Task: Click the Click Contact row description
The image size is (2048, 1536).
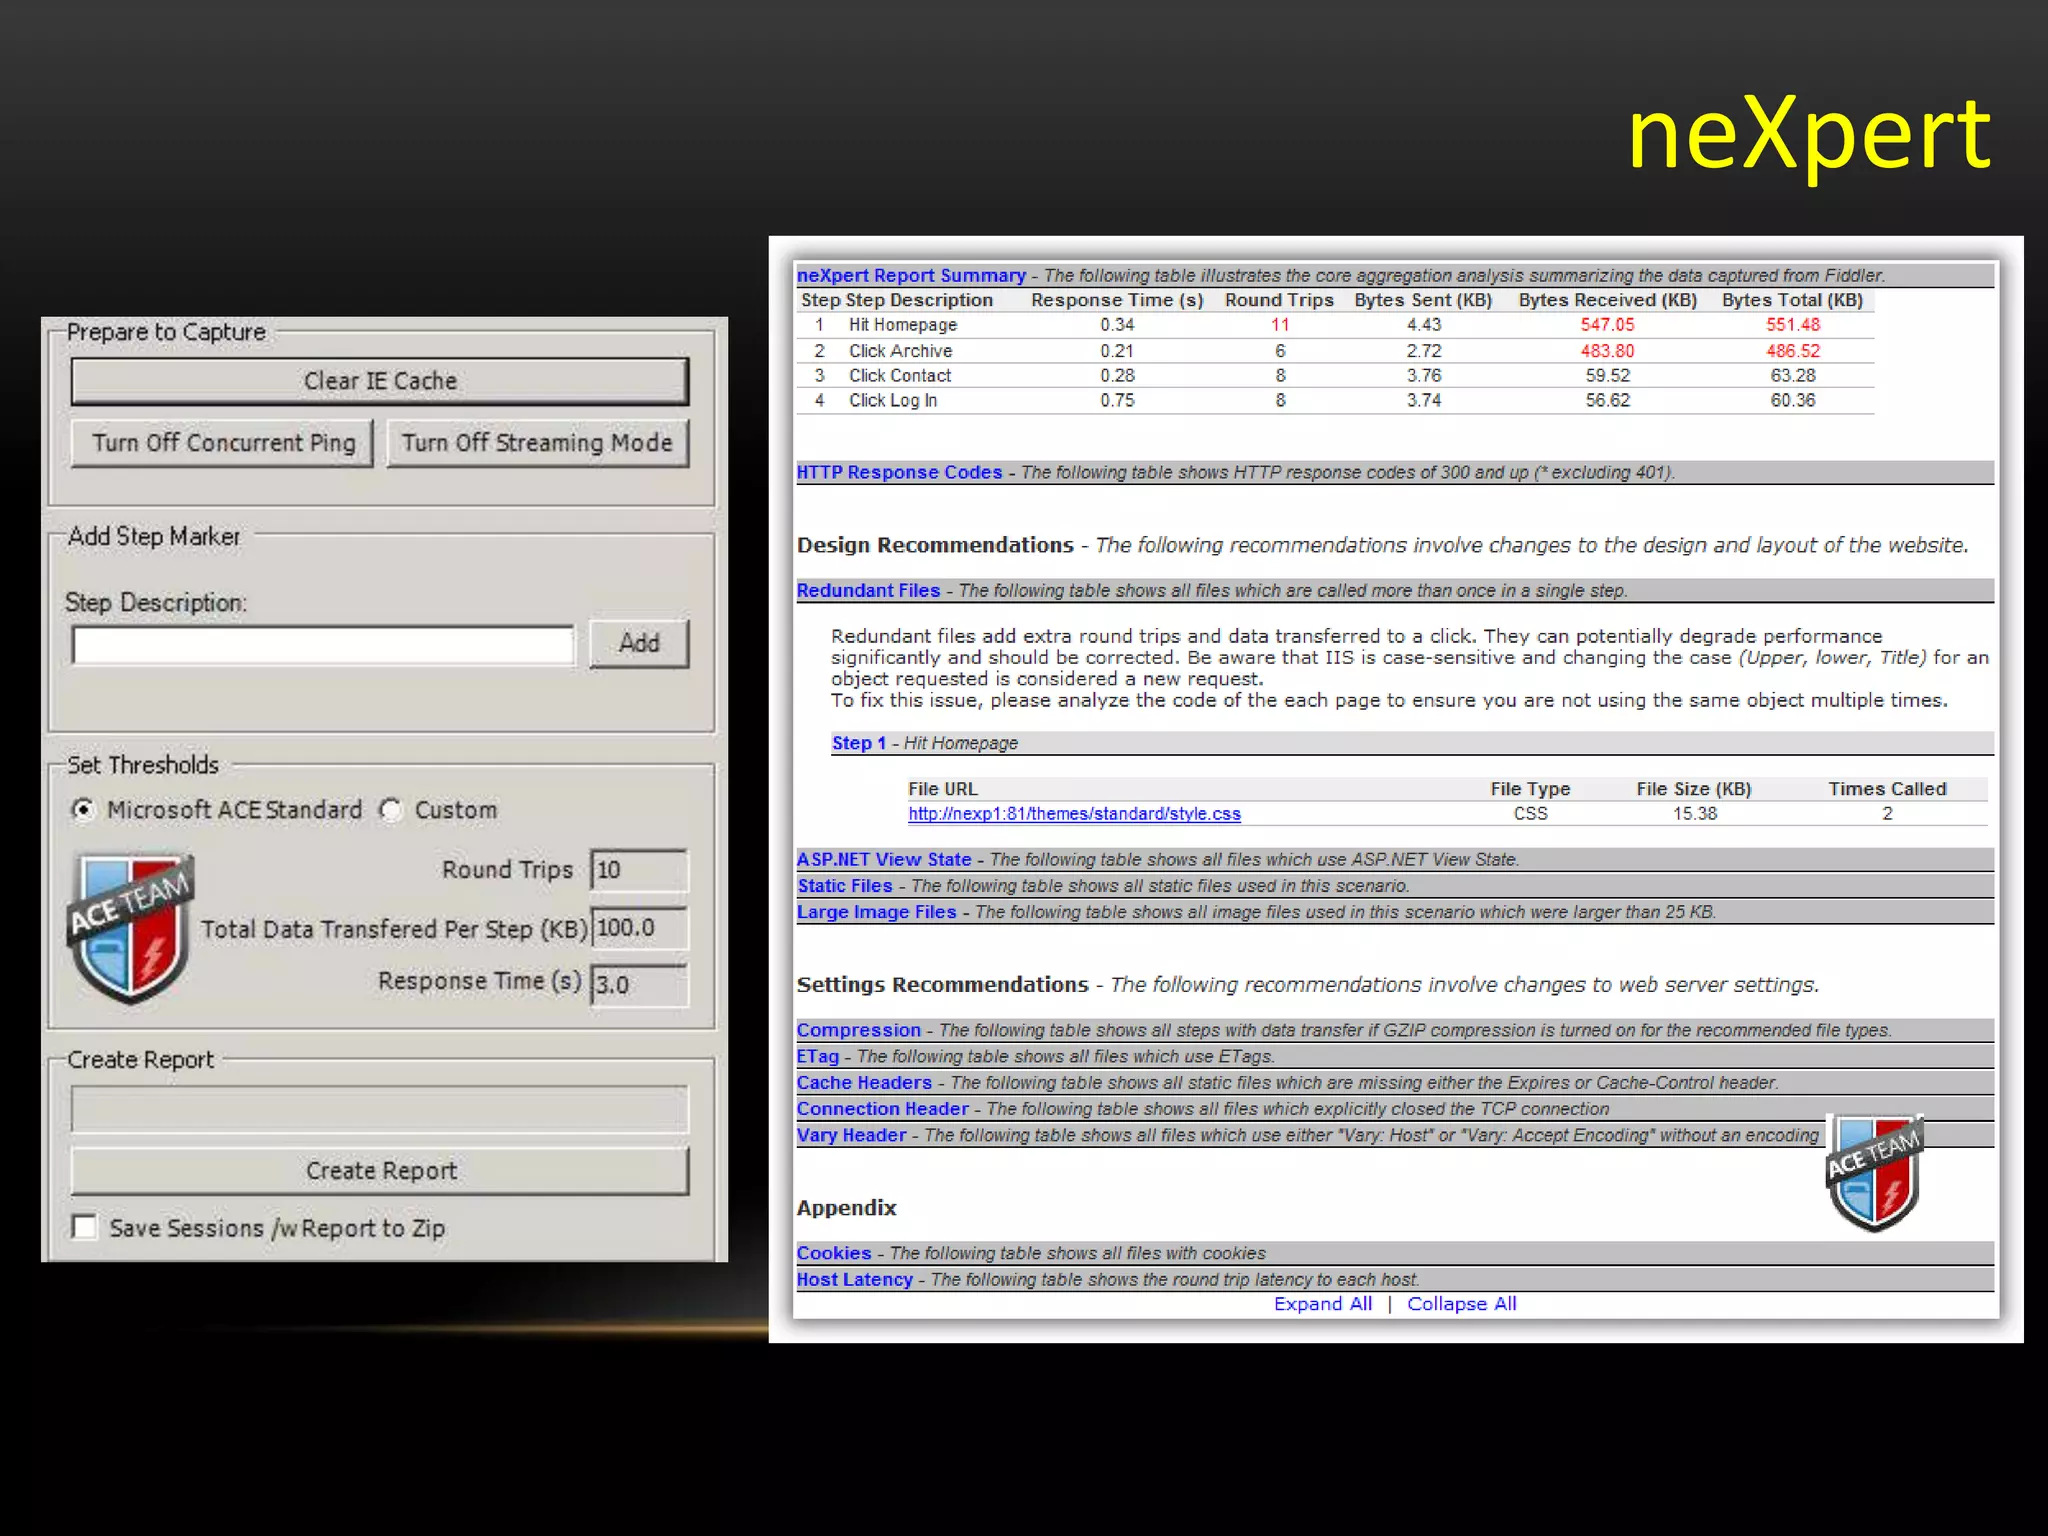Action: (x=900, y=376)
